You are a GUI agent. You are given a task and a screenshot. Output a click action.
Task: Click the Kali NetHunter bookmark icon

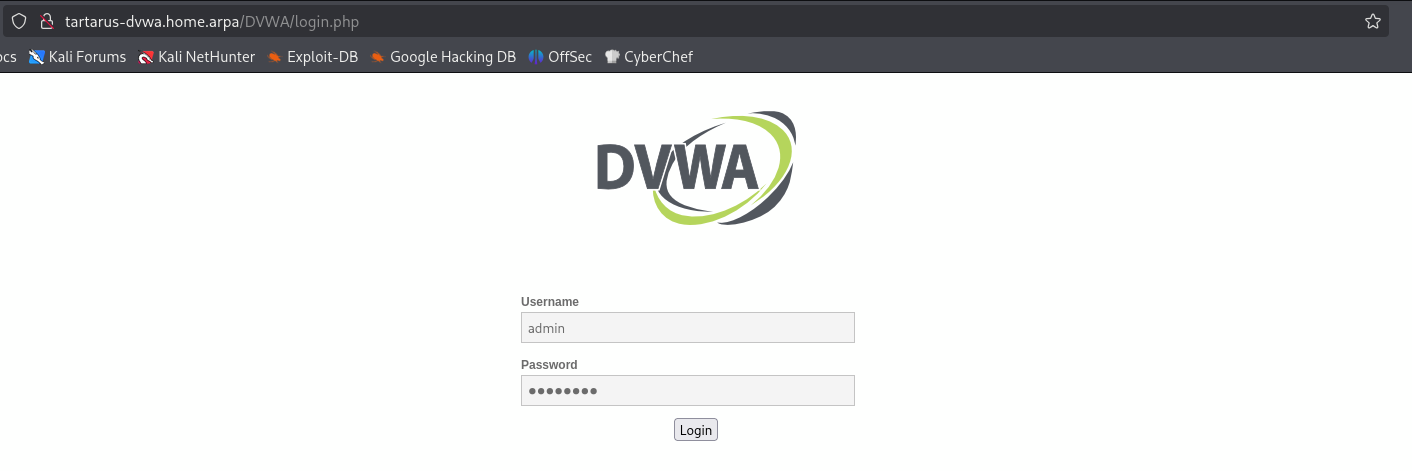(x=146, y=57)
